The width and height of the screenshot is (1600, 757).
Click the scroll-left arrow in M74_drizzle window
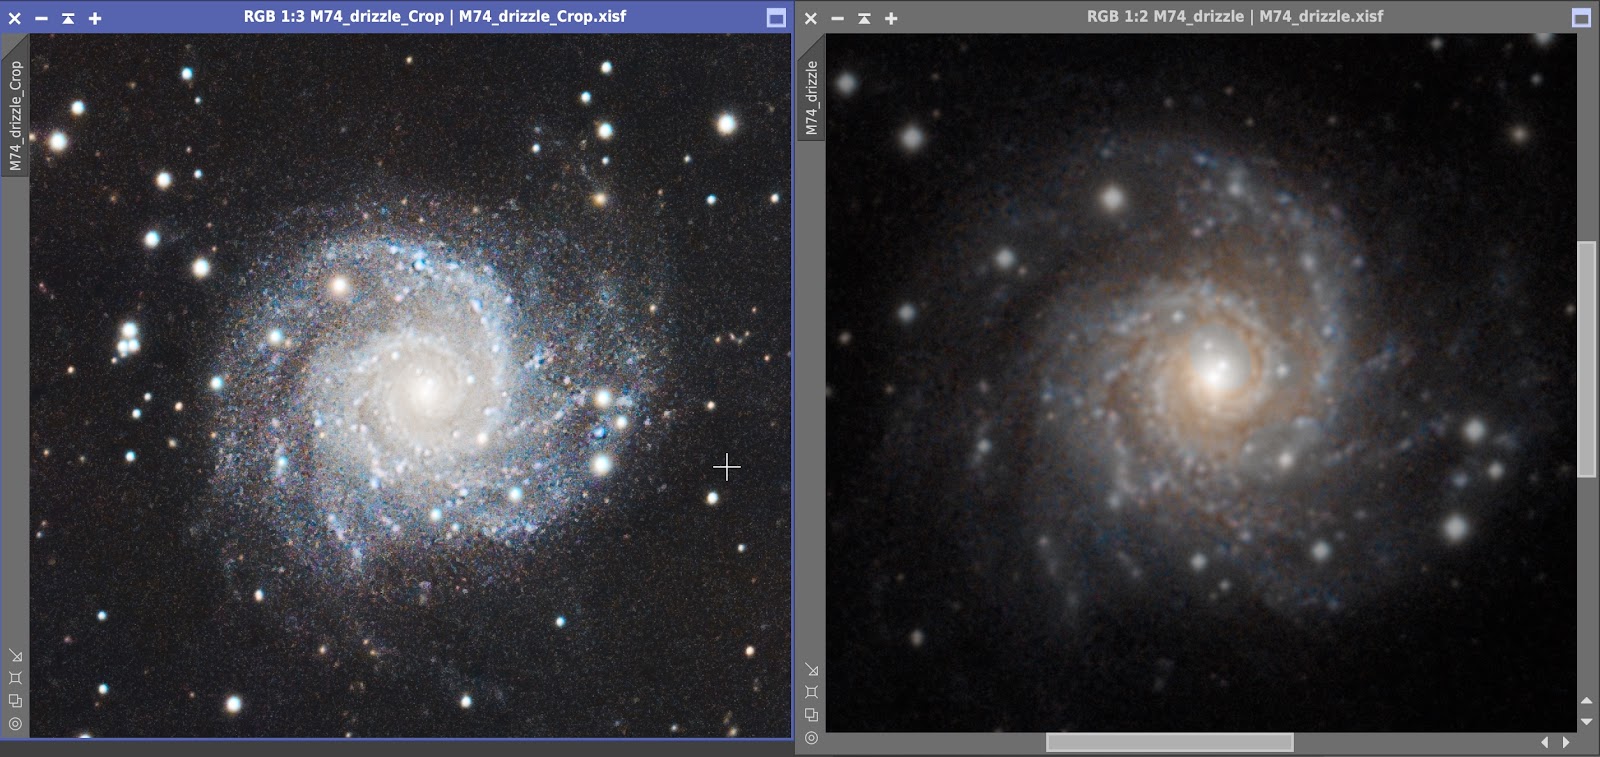[x=1545, y=742]
